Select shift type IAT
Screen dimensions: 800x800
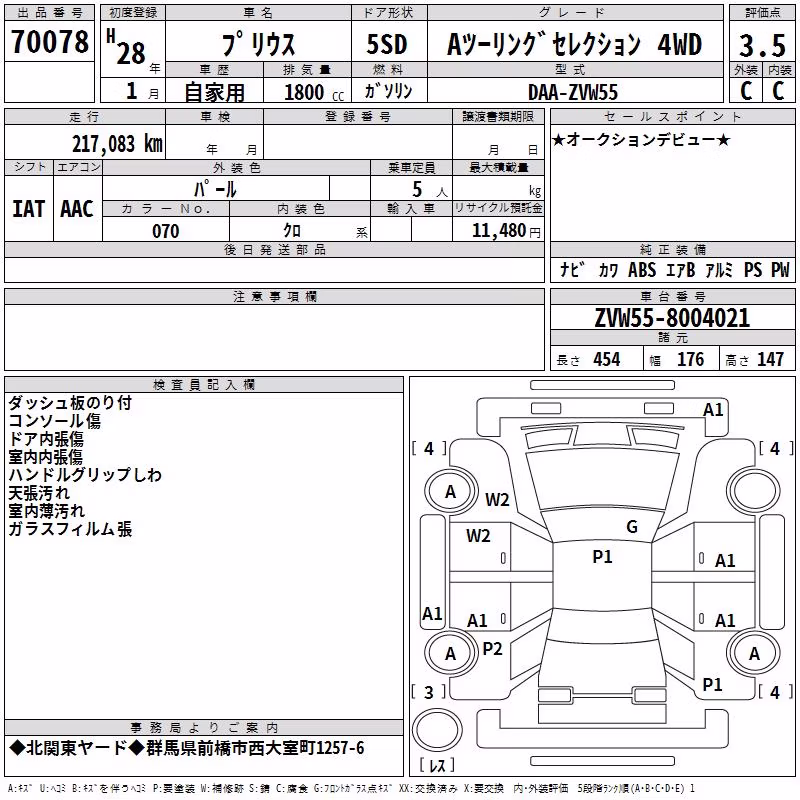pos(29,209)
